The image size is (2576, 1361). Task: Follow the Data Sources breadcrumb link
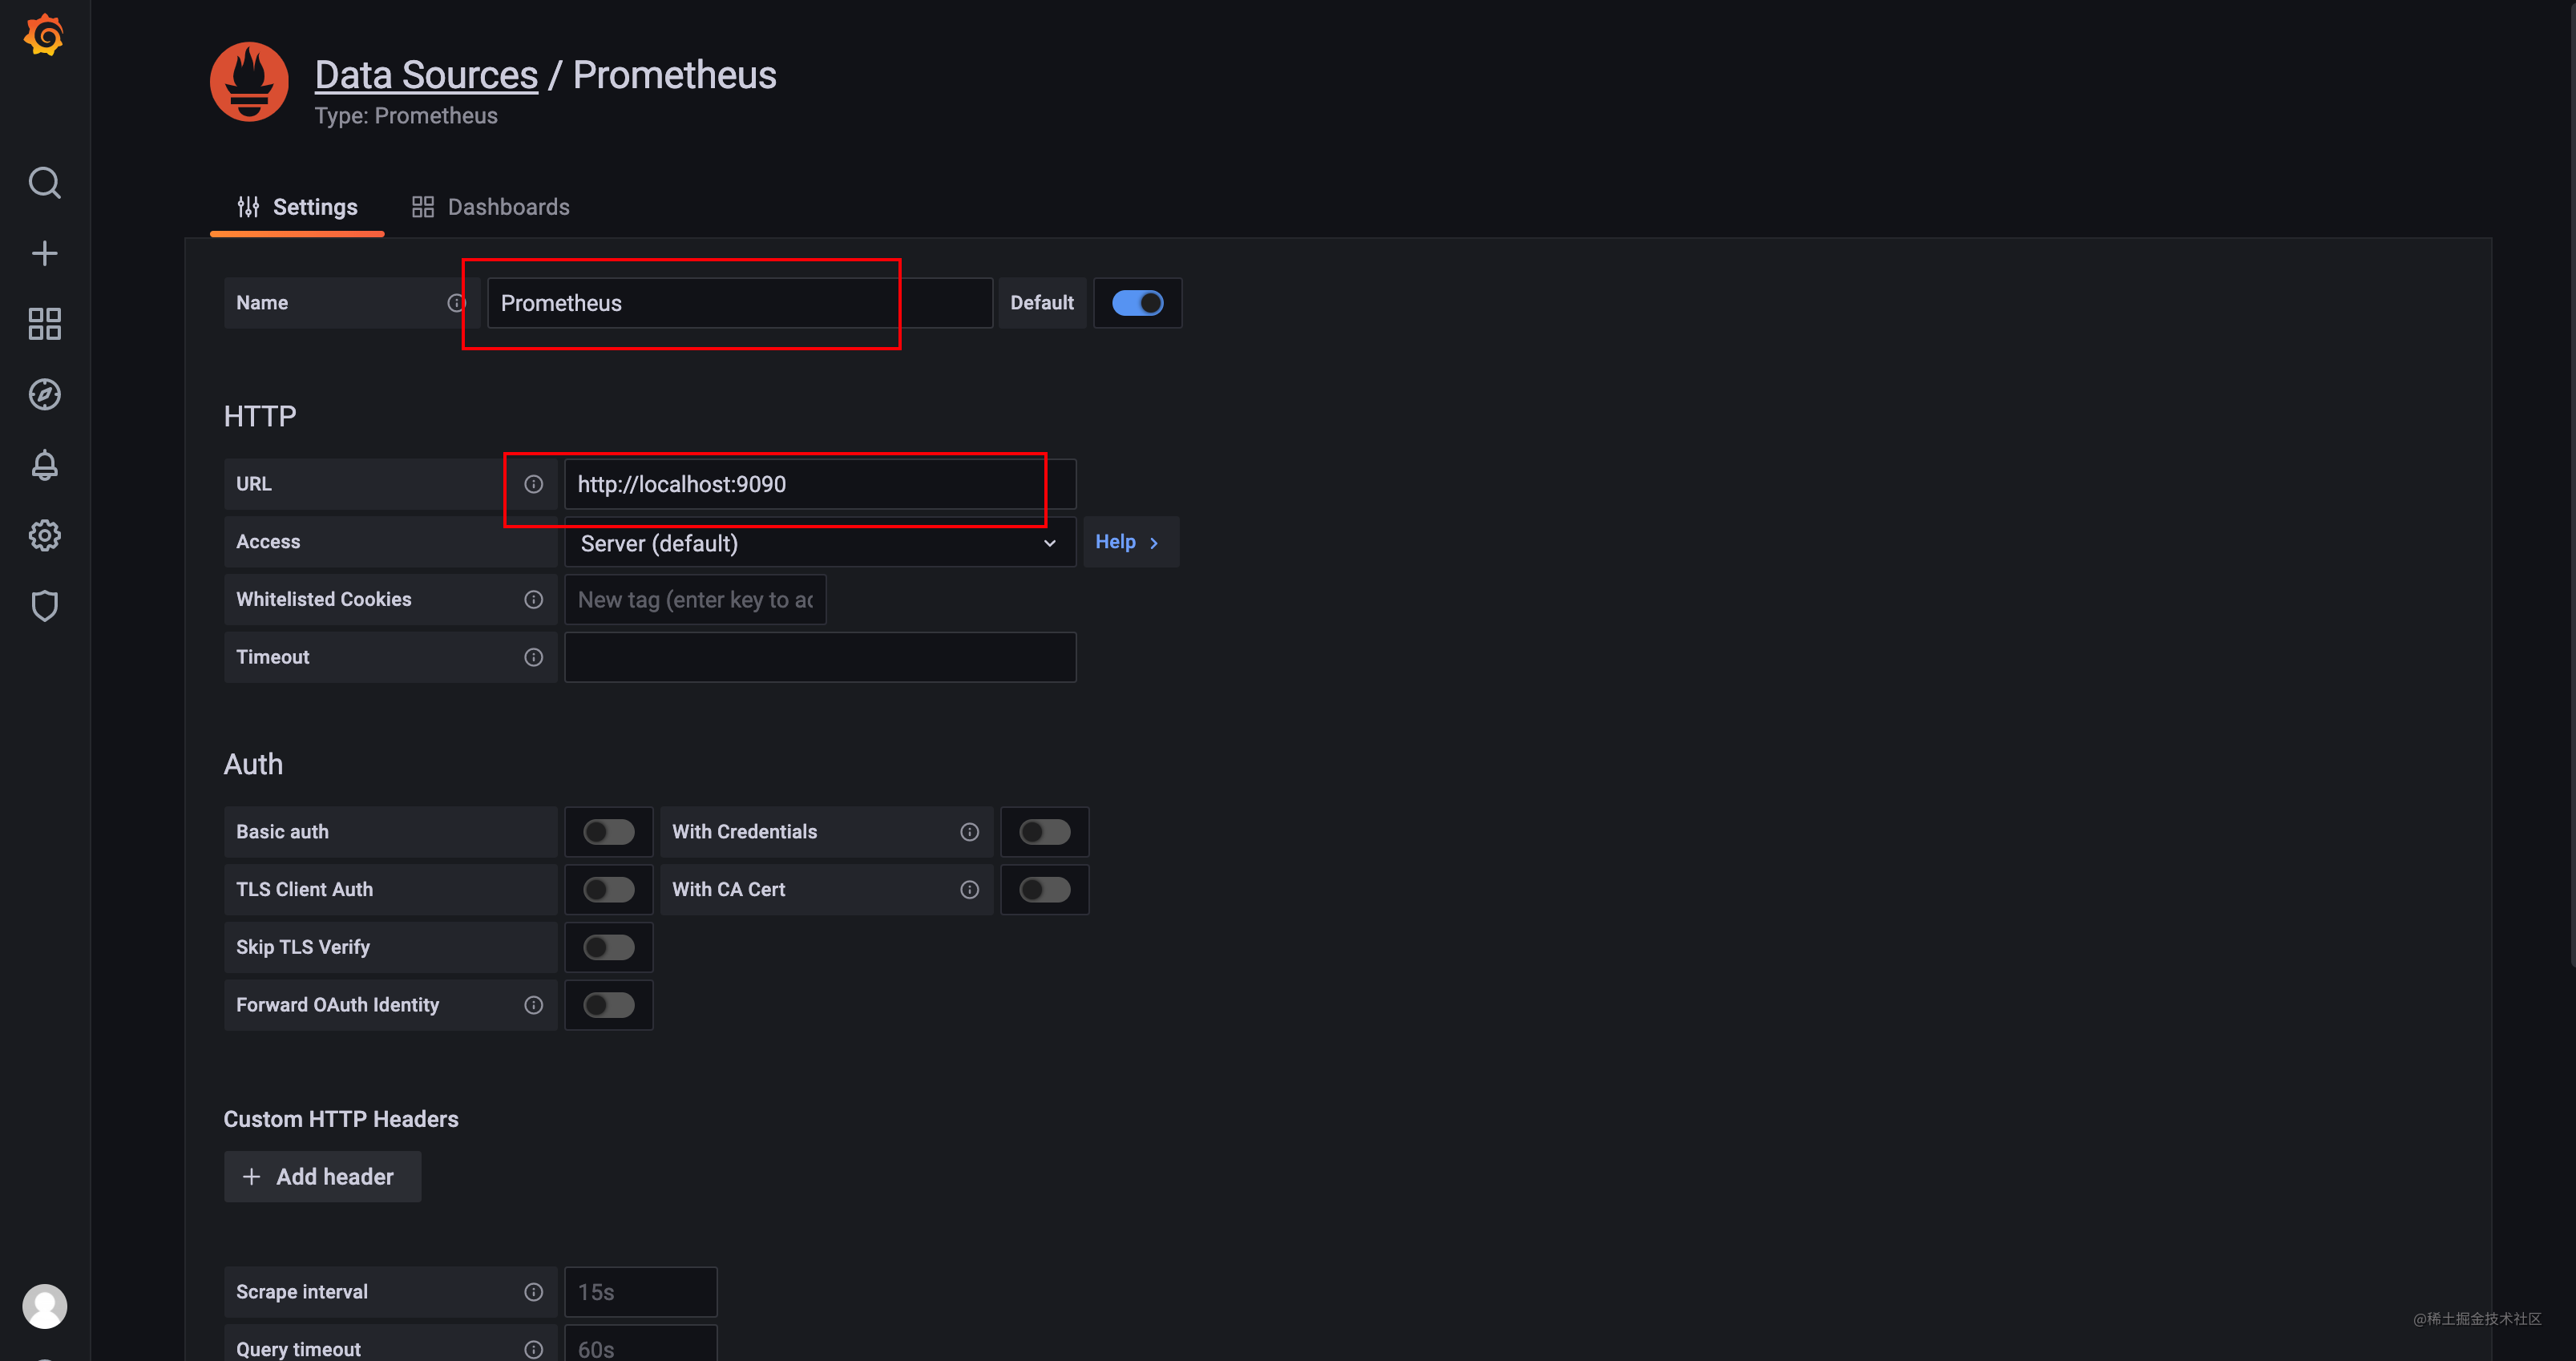(x=426, y=75)
